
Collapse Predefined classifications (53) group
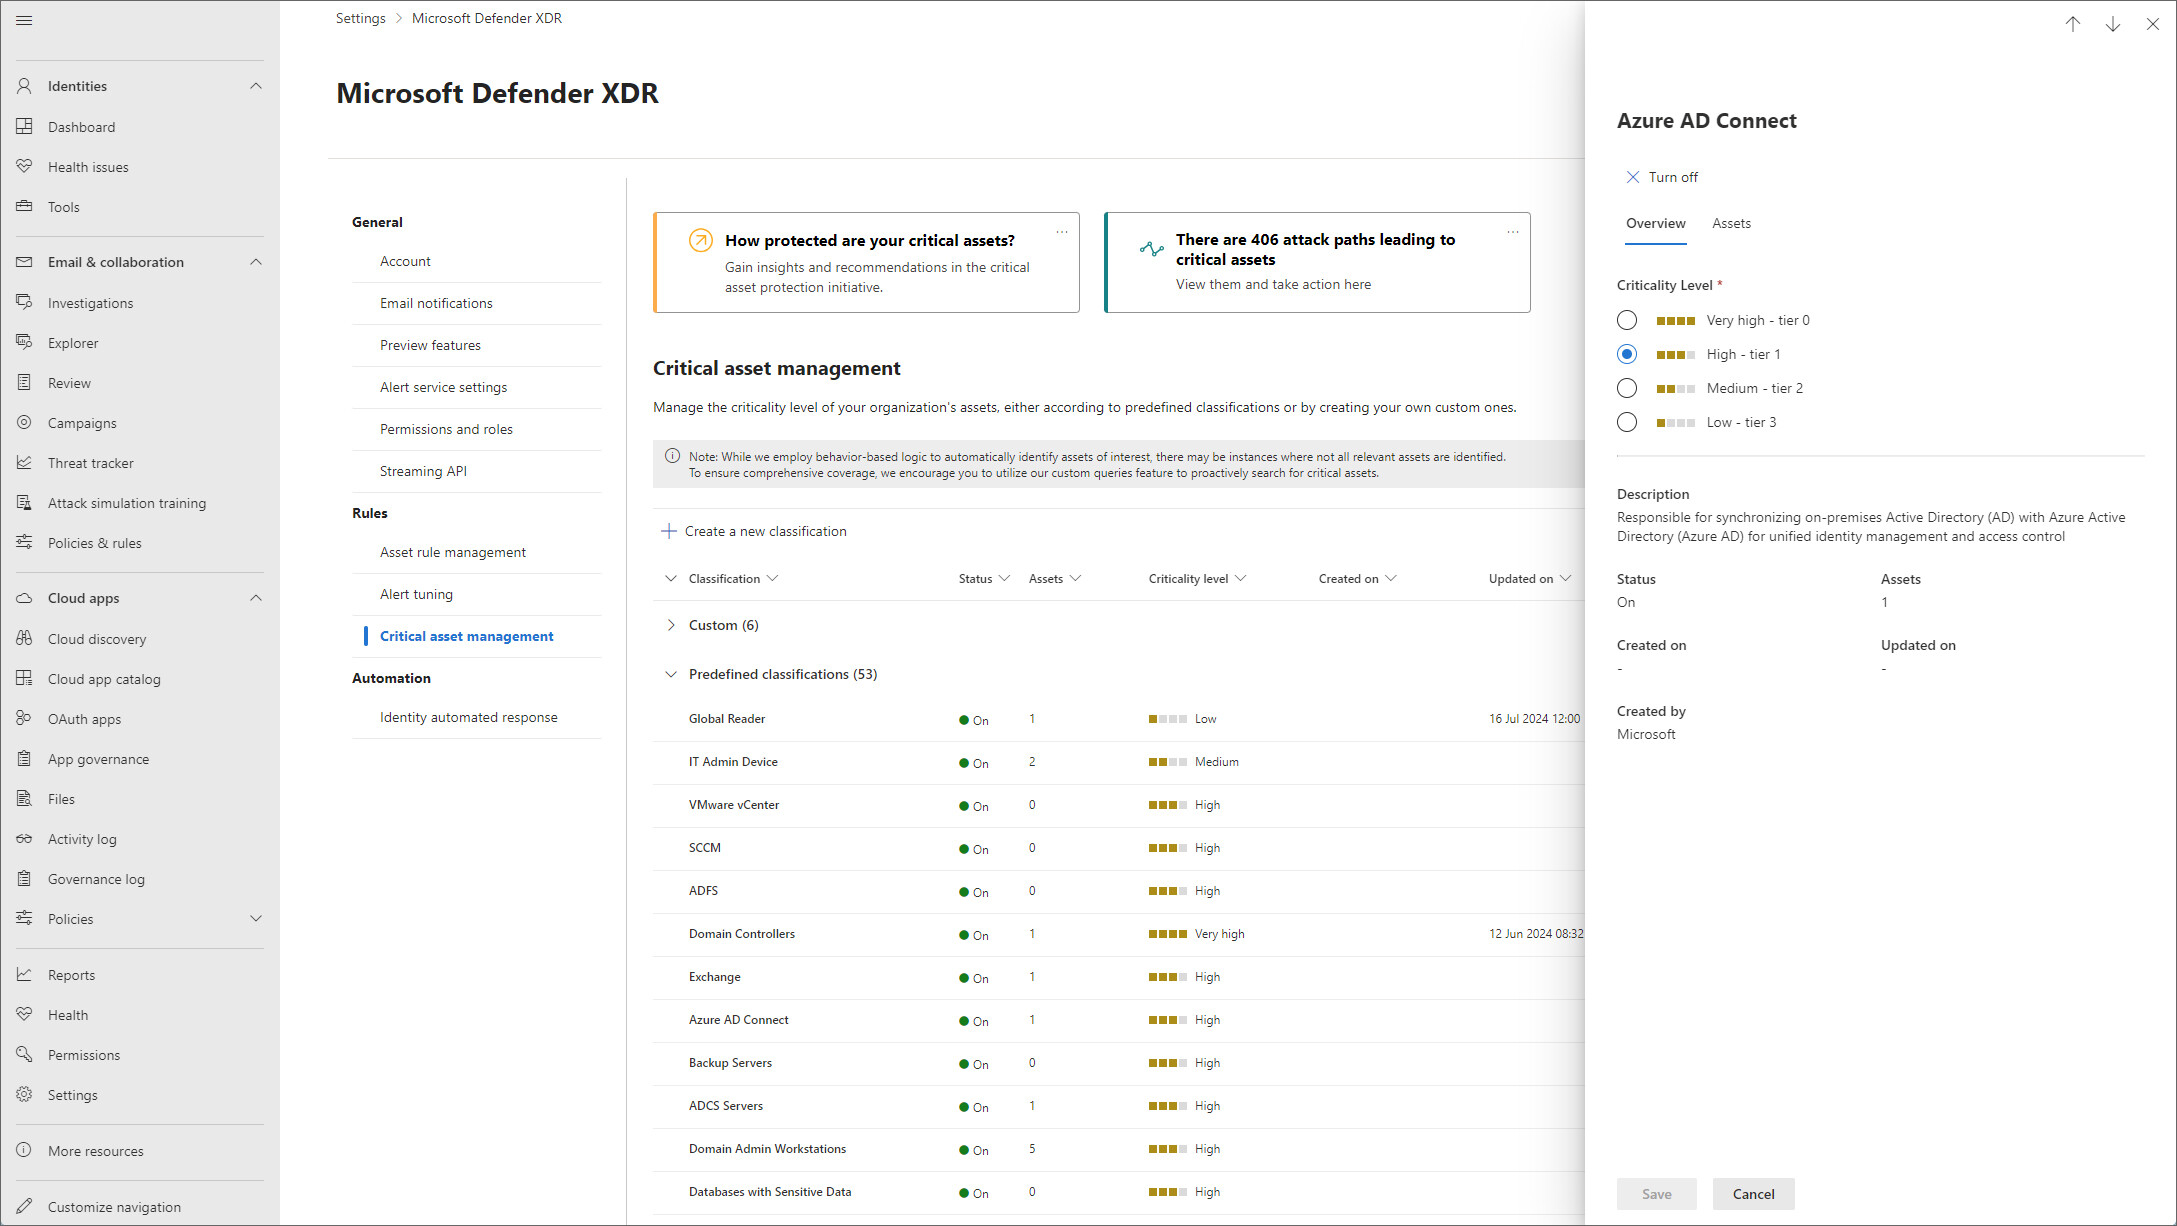pos(671,674)
